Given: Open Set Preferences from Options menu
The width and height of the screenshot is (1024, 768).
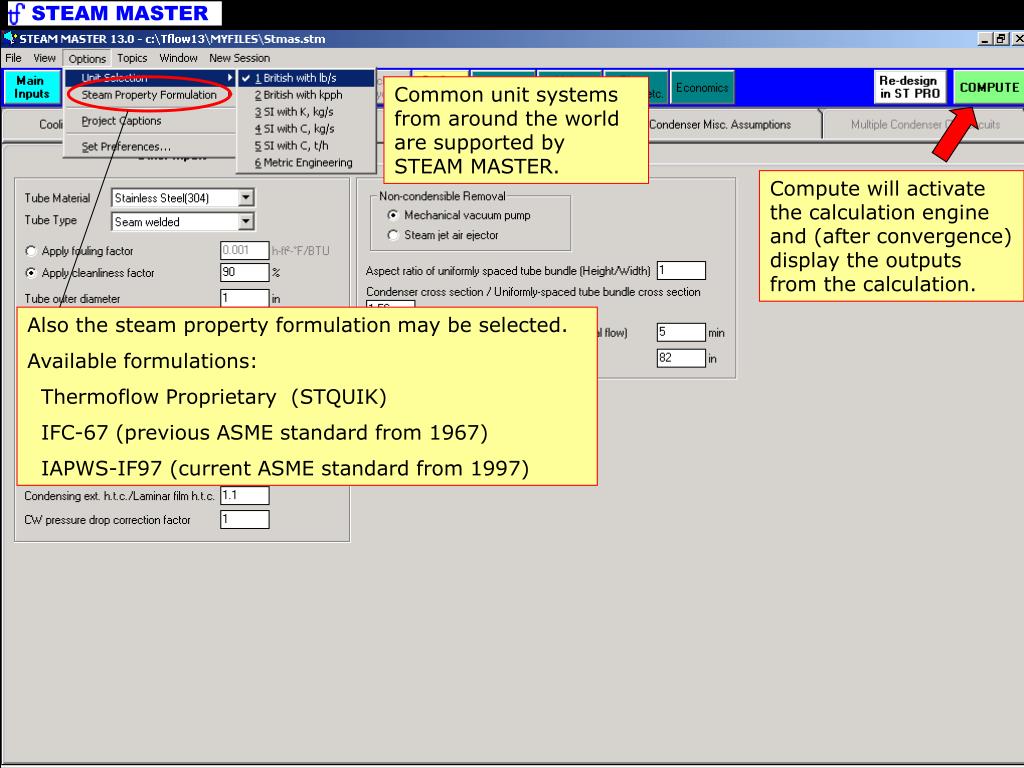Looking at the screenshot, I should pos(126,146).
